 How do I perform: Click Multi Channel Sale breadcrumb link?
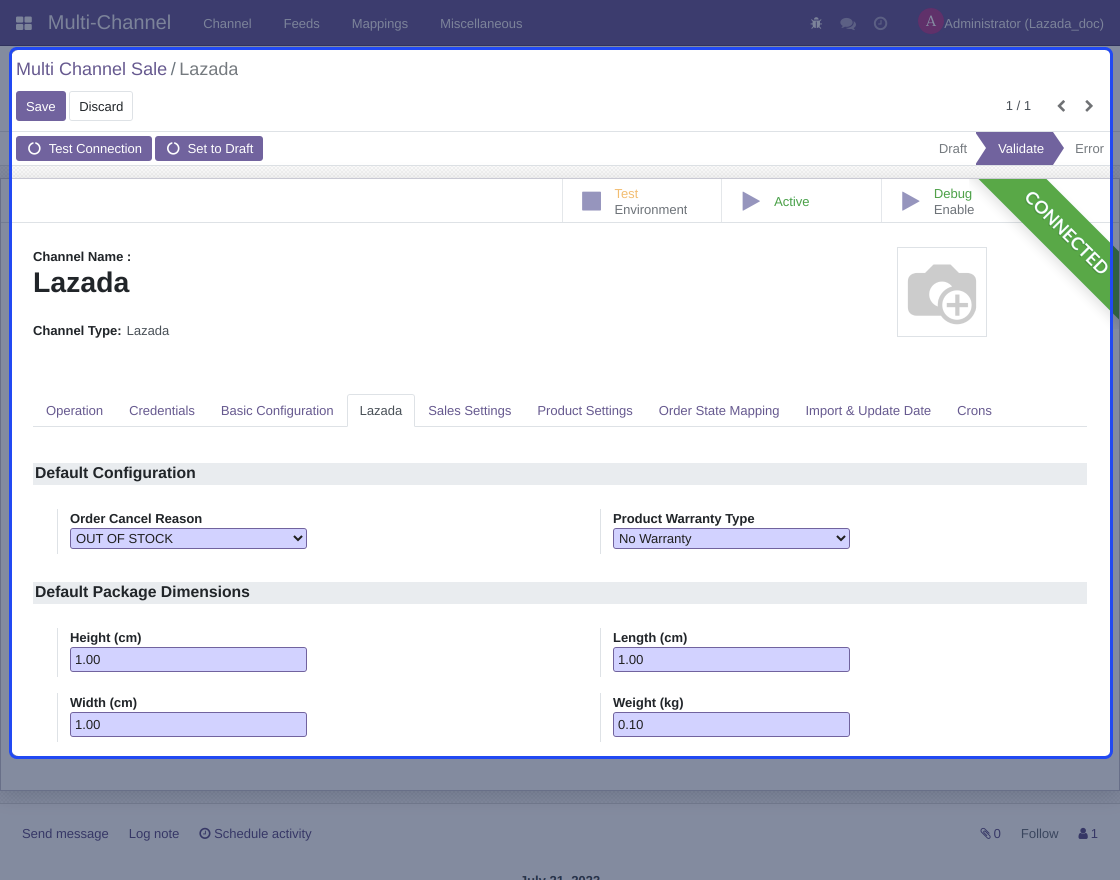click(91, 69)
